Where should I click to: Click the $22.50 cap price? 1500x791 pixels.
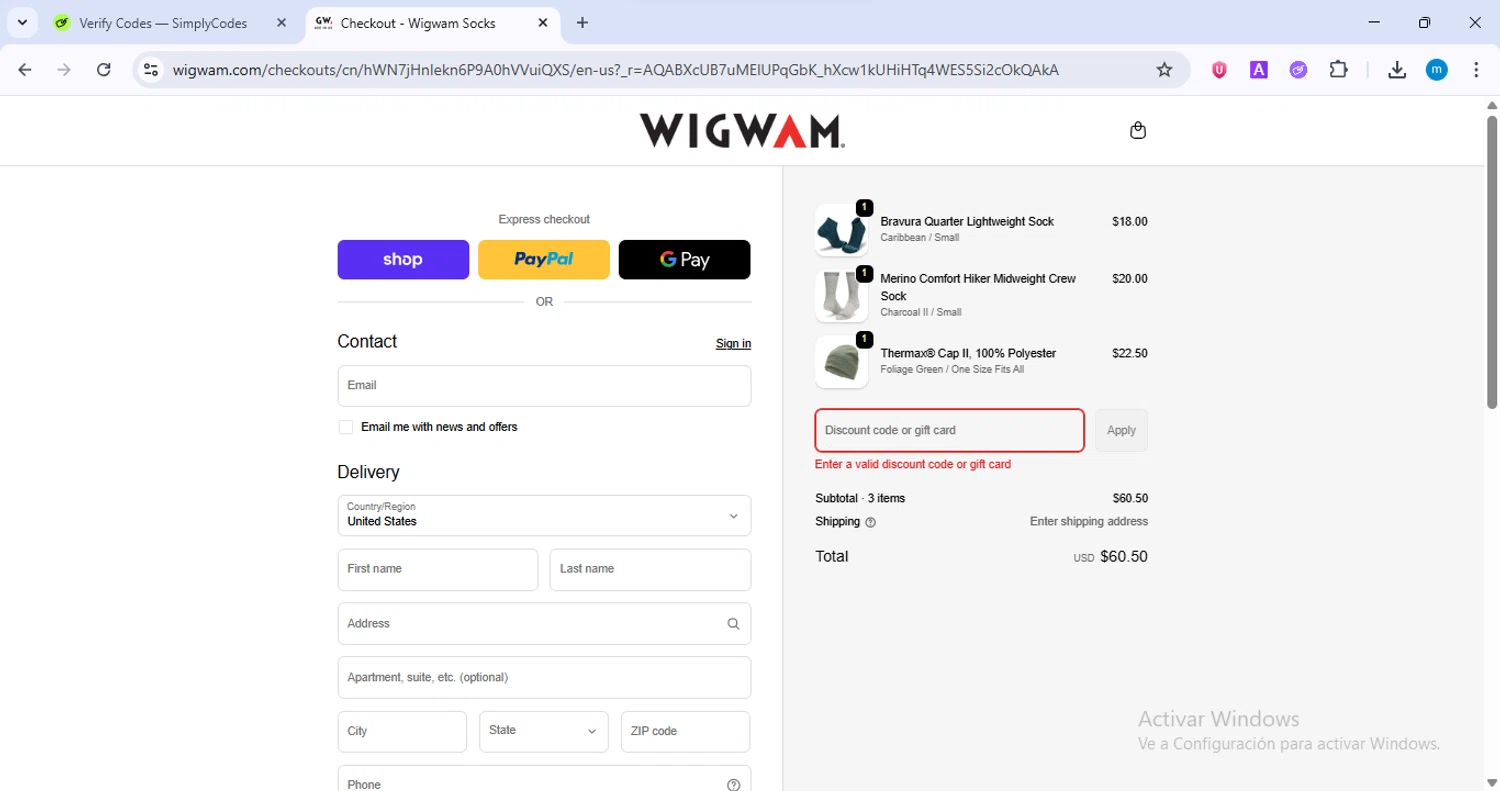pos(1130,354)
